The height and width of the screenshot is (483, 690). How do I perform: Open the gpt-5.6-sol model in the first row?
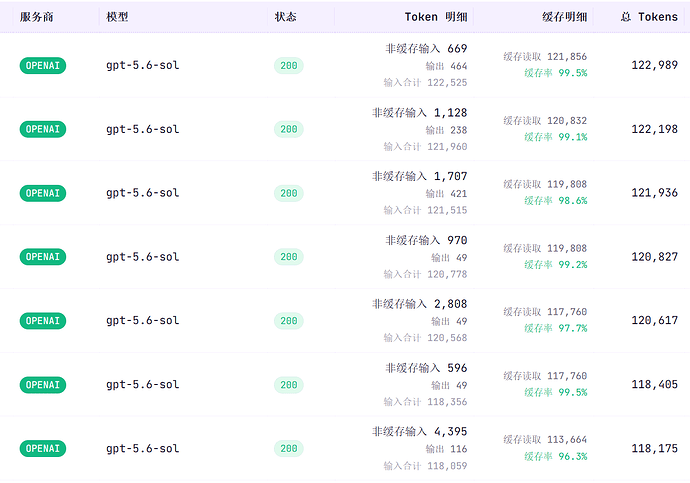coord(143,66)
